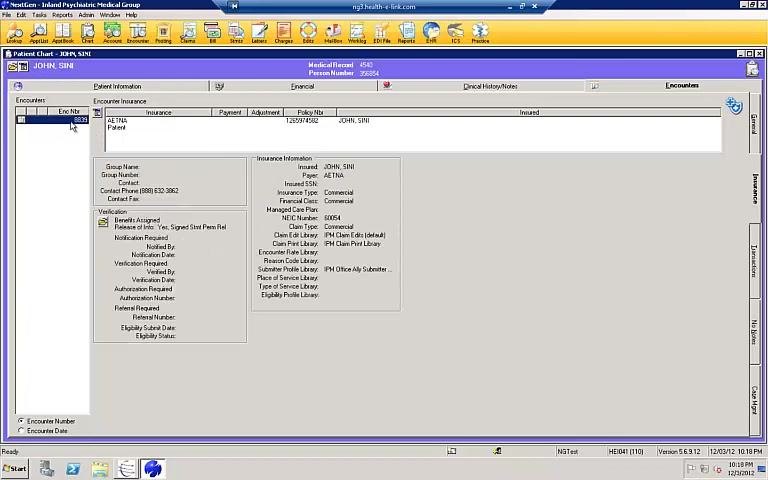Open the Transactions vertical side tab
This screenshot has height=480, width=768.
pos(754,261)
